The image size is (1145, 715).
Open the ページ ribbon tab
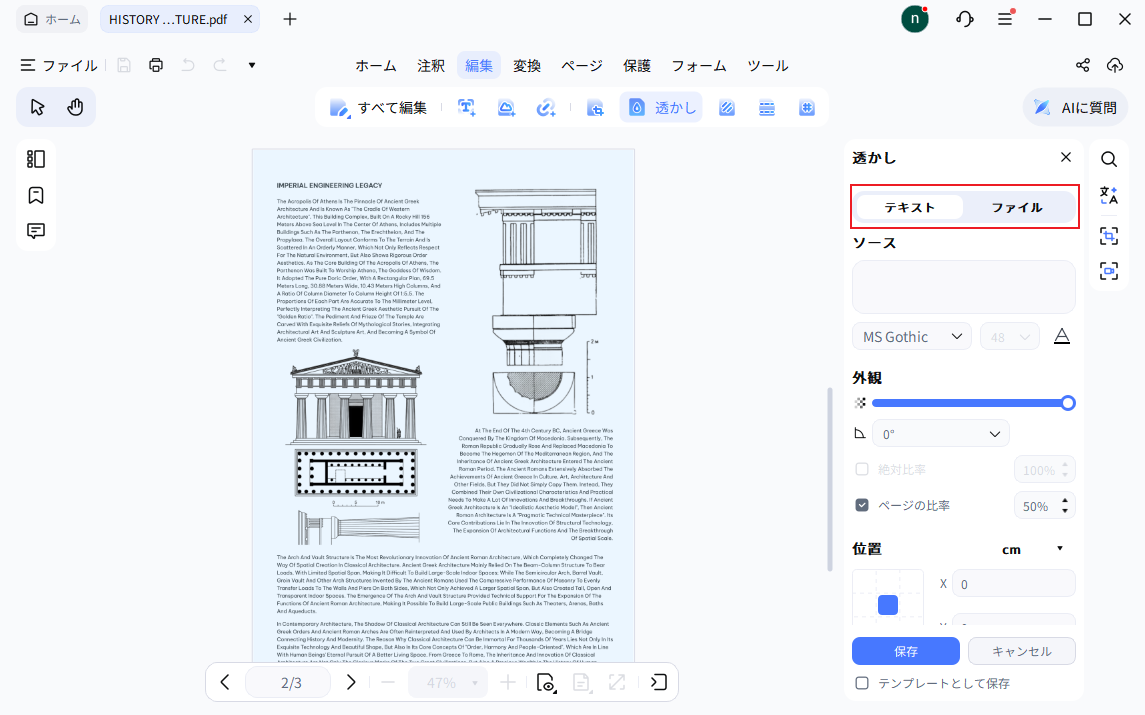click(581, 65)
